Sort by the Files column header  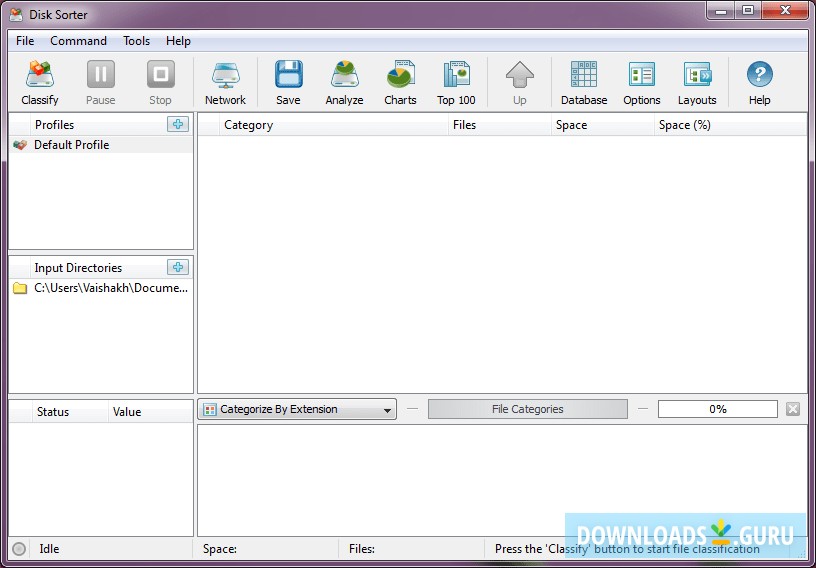(500, 125)
